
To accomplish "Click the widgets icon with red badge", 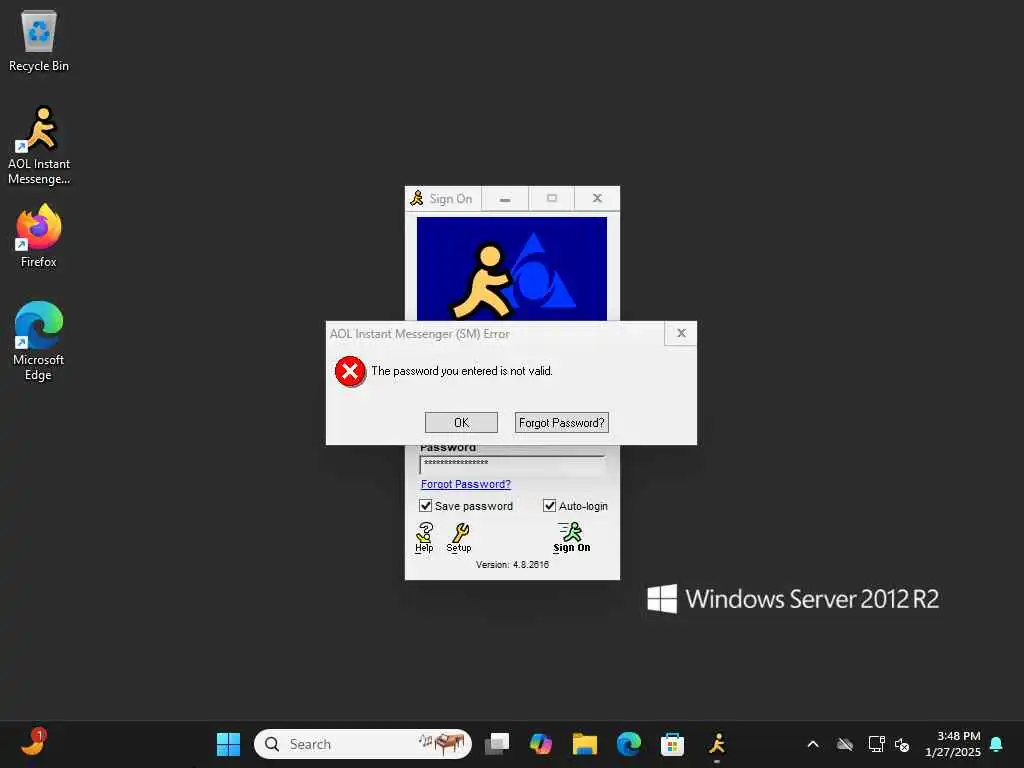I will [x=34, y=742].
